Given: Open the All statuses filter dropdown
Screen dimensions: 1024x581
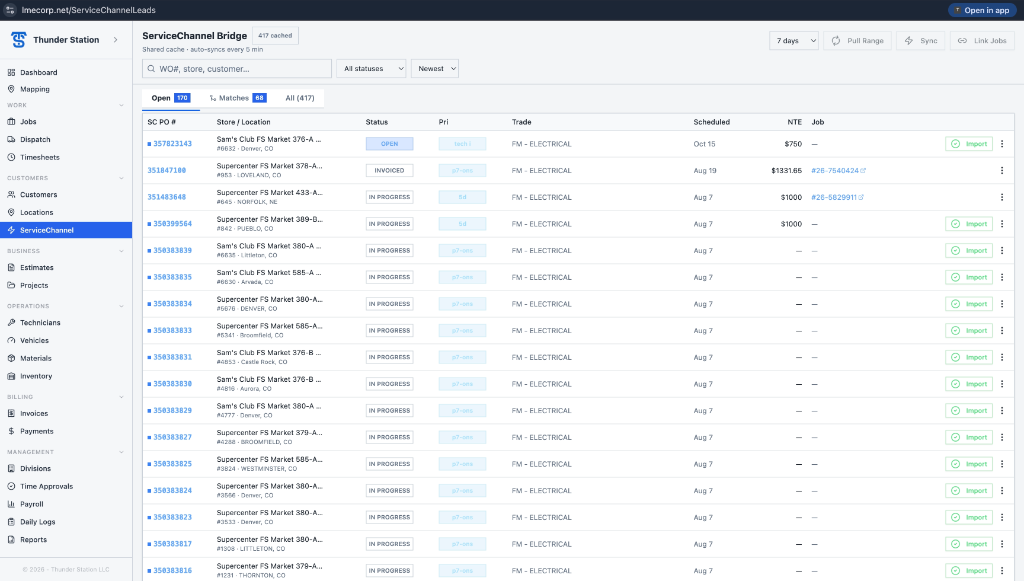Looking at the screenshot, I should click(371, 69).
